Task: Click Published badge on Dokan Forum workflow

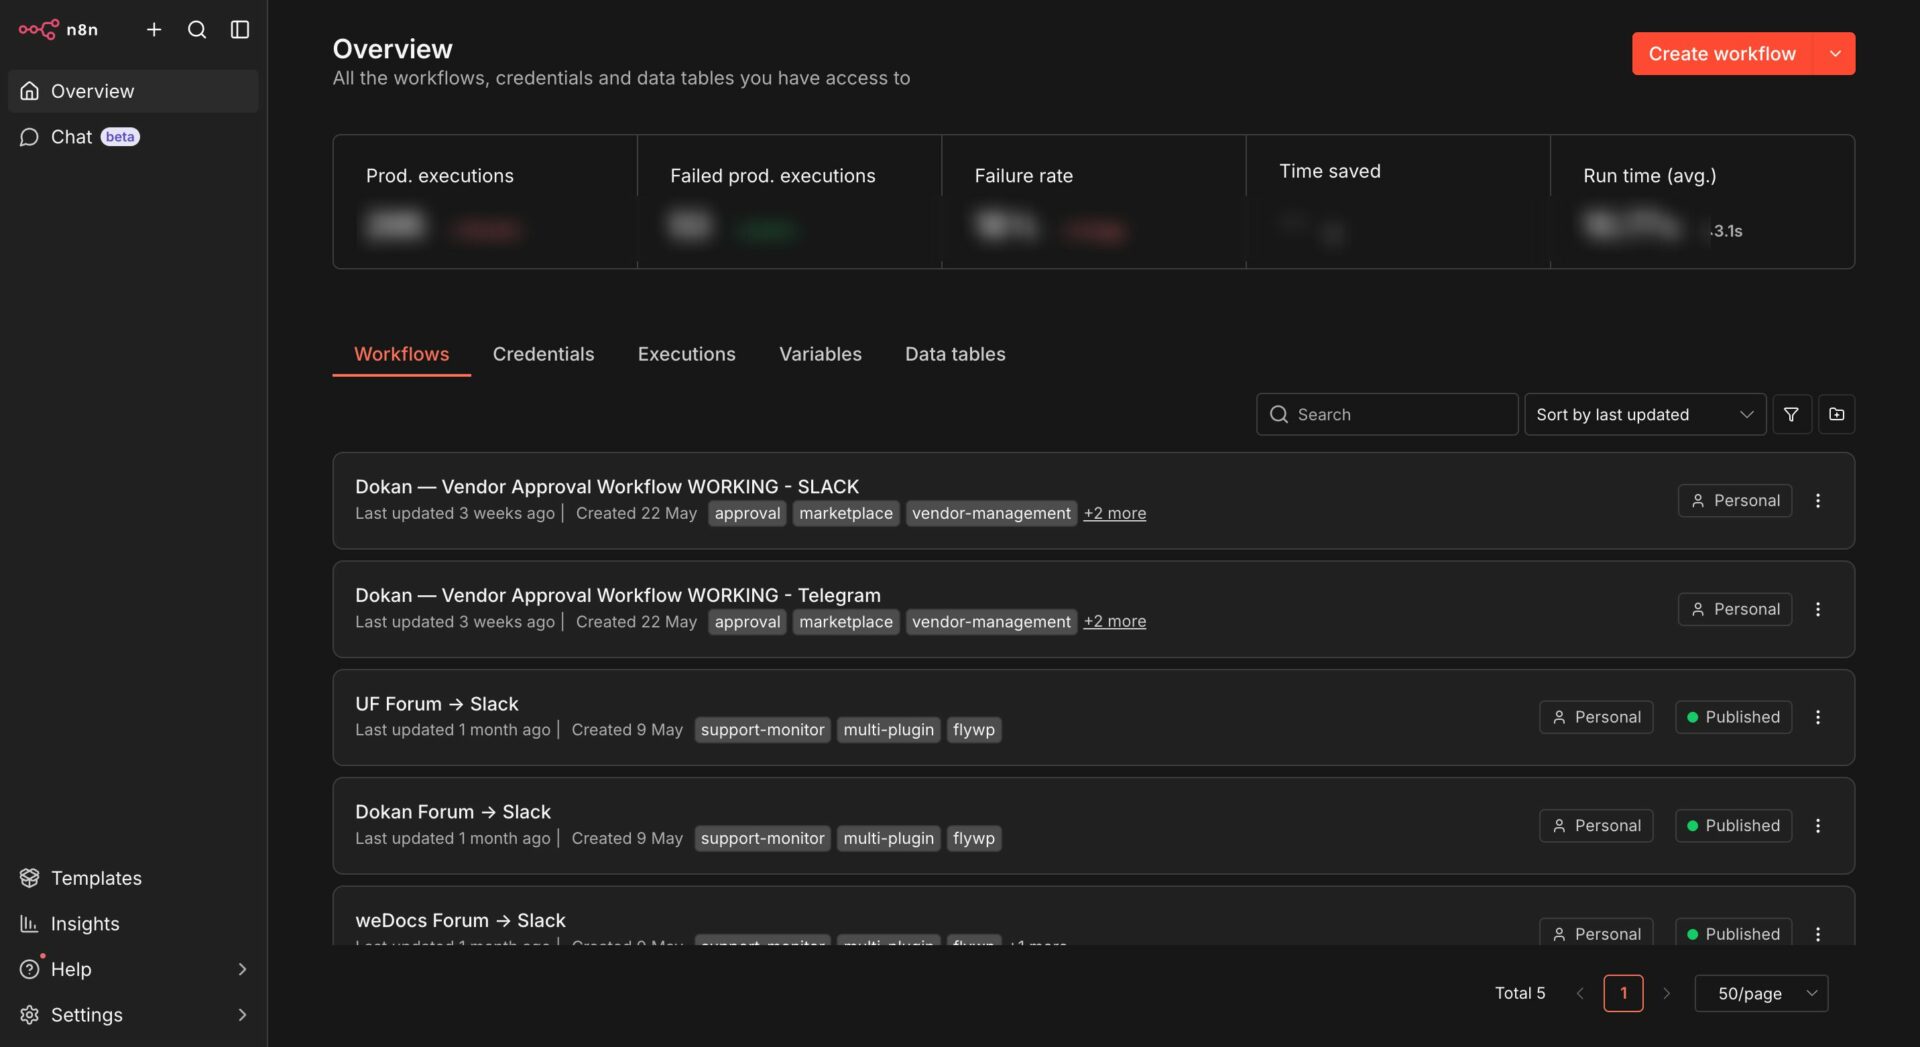Action: [1733, 826]
